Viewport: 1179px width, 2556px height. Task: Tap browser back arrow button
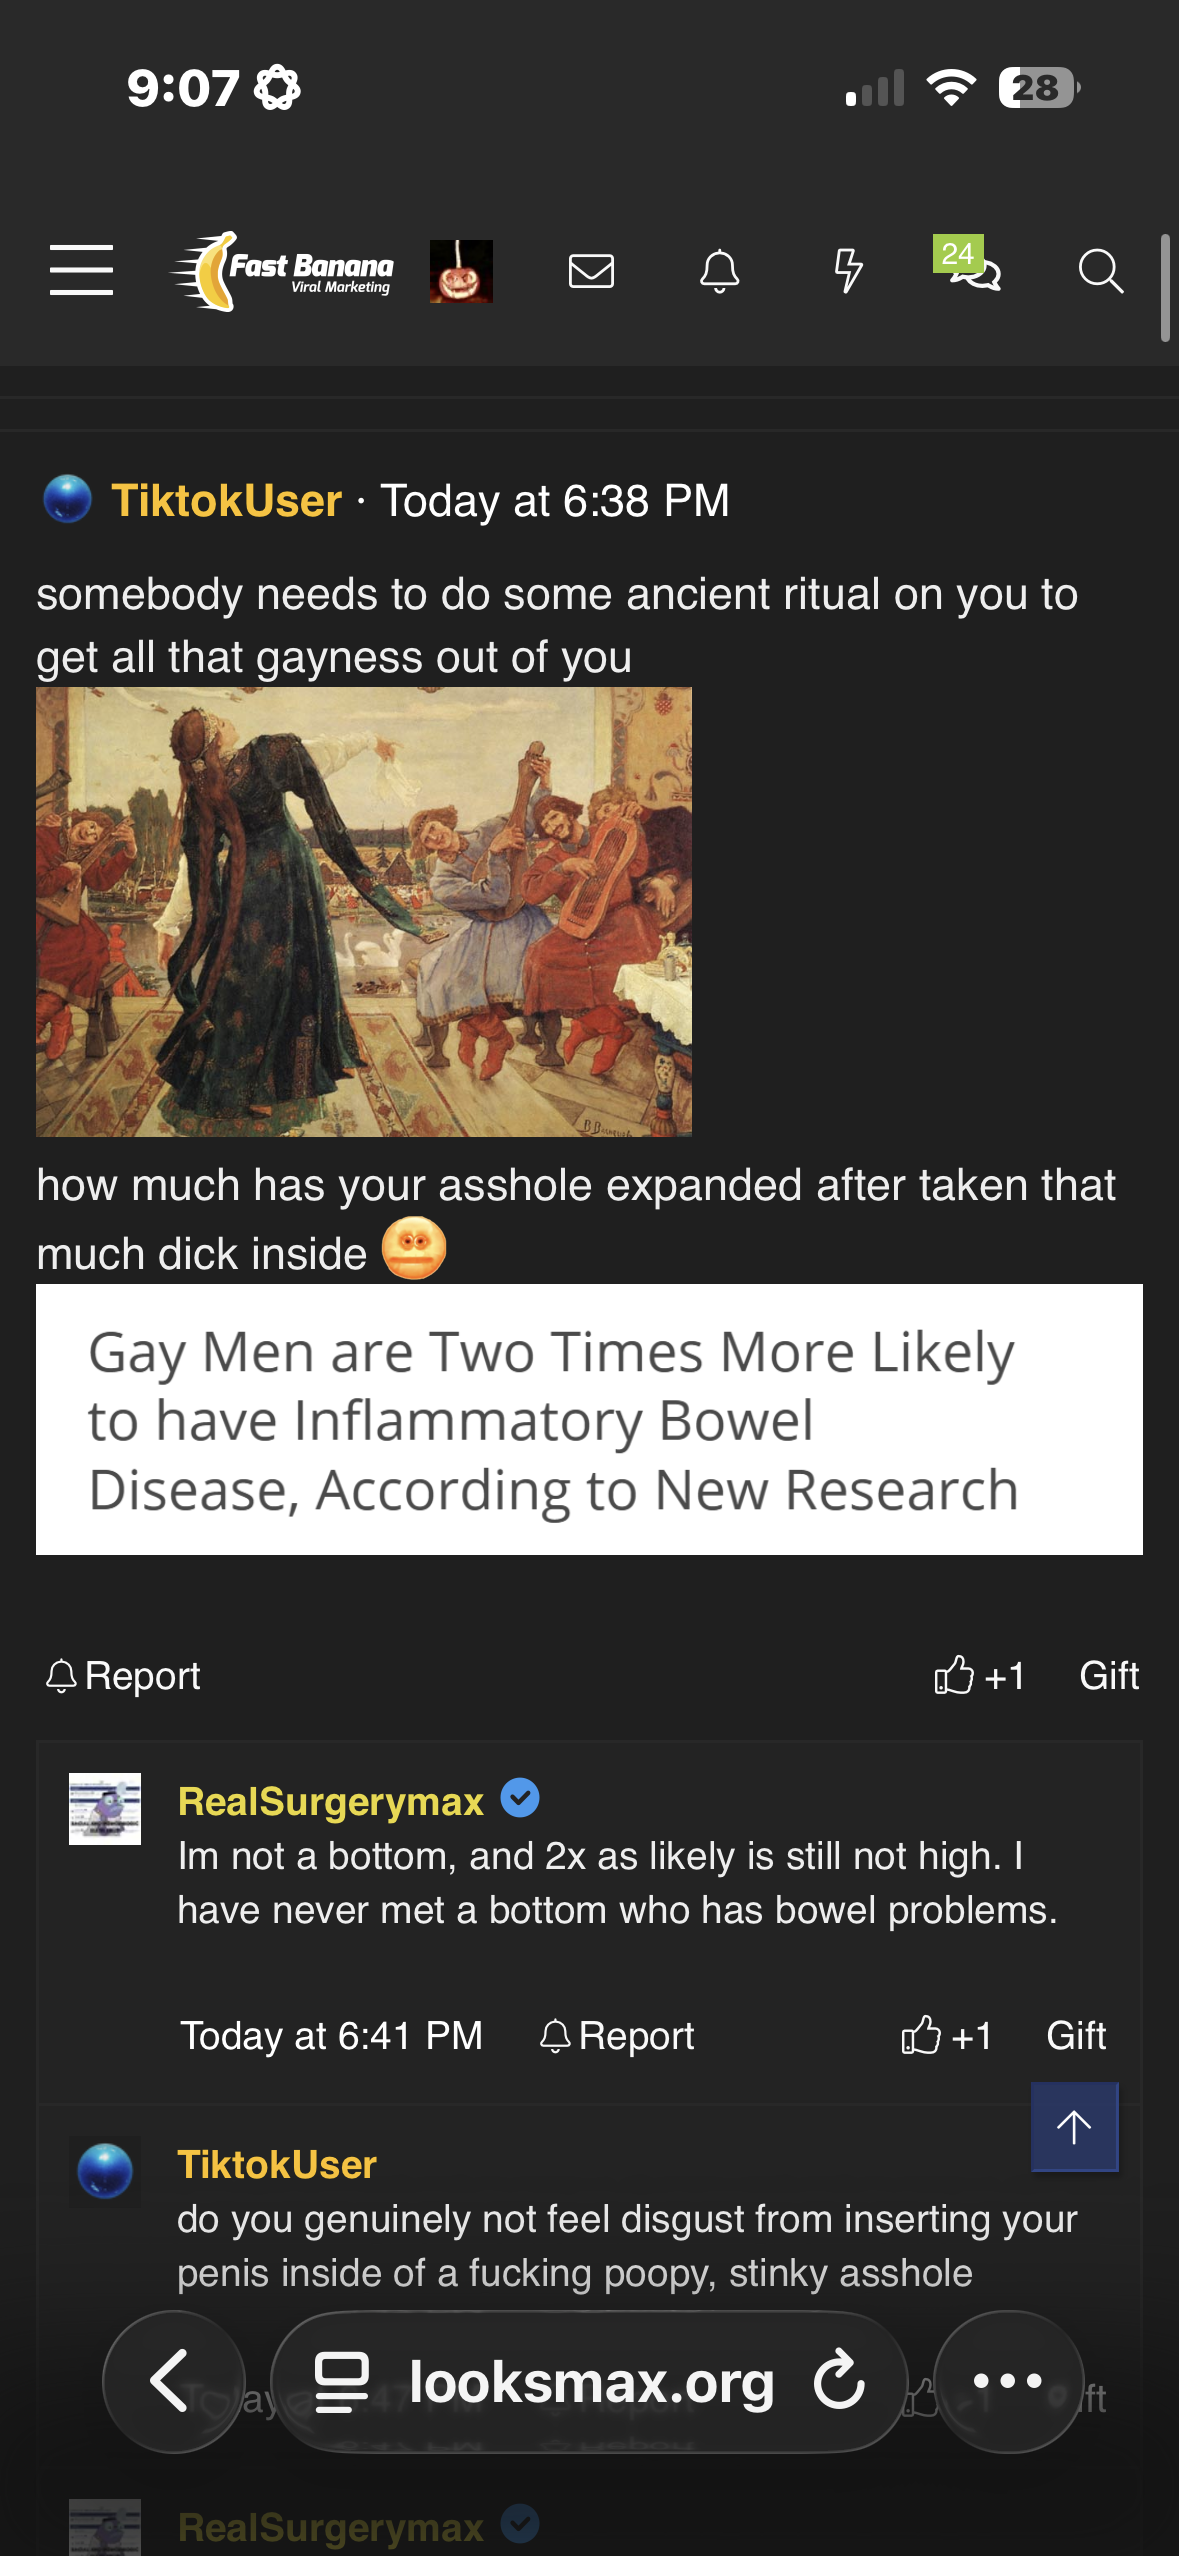(174, 2381)
